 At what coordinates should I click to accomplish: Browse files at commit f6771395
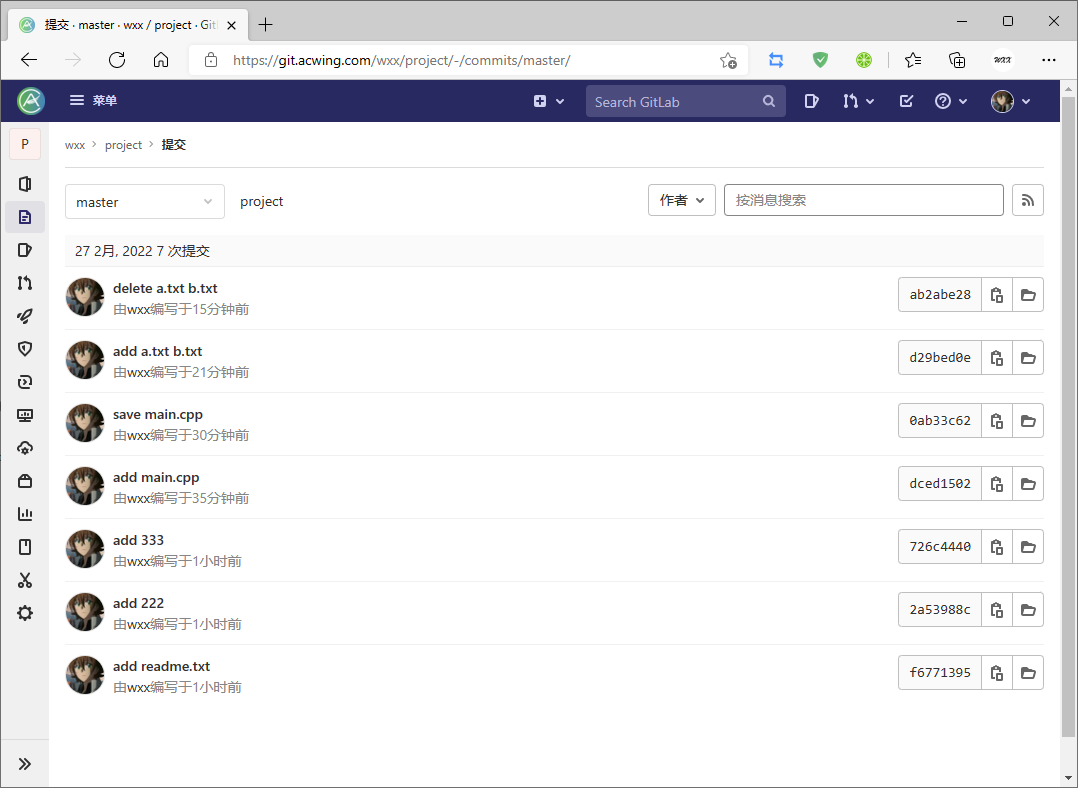[x=1028, y=672]
